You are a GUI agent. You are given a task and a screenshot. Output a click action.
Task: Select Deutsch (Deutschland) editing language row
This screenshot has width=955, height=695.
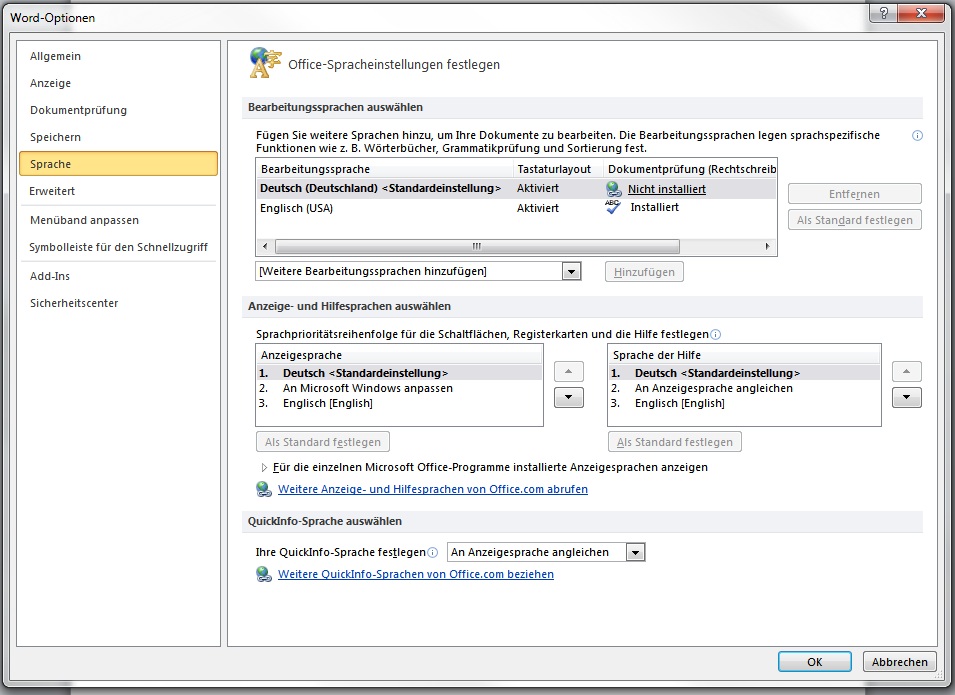pos(516,188)
